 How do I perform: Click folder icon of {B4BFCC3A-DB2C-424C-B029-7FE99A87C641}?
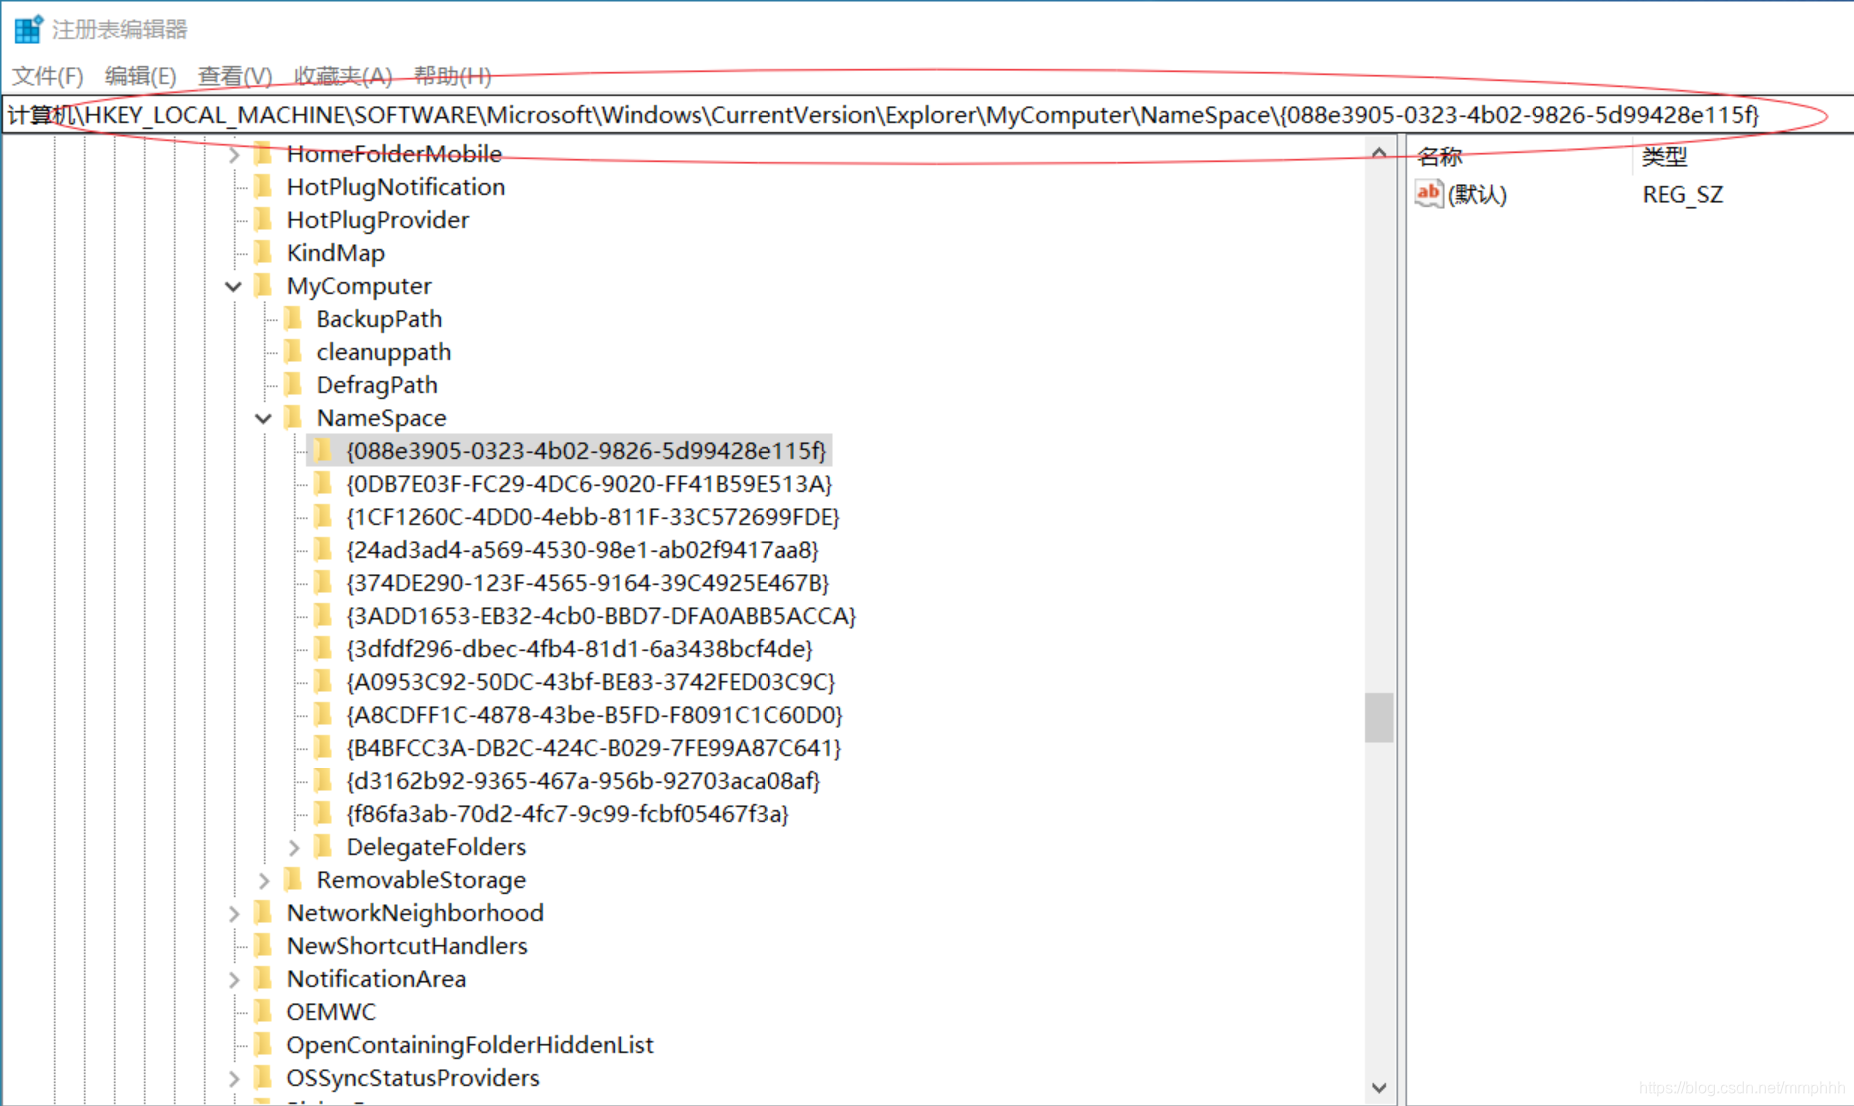click(x=323, y=747)
